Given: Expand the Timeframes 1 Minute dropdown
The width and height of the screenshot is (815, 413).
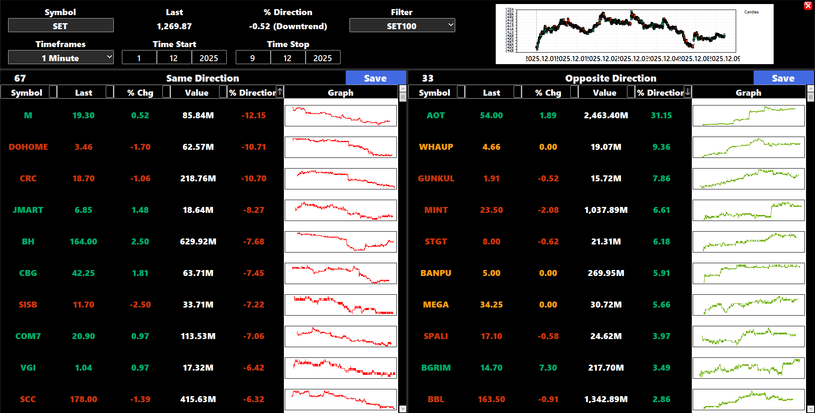Looking at the screenshot, I should tap(62, 58).
